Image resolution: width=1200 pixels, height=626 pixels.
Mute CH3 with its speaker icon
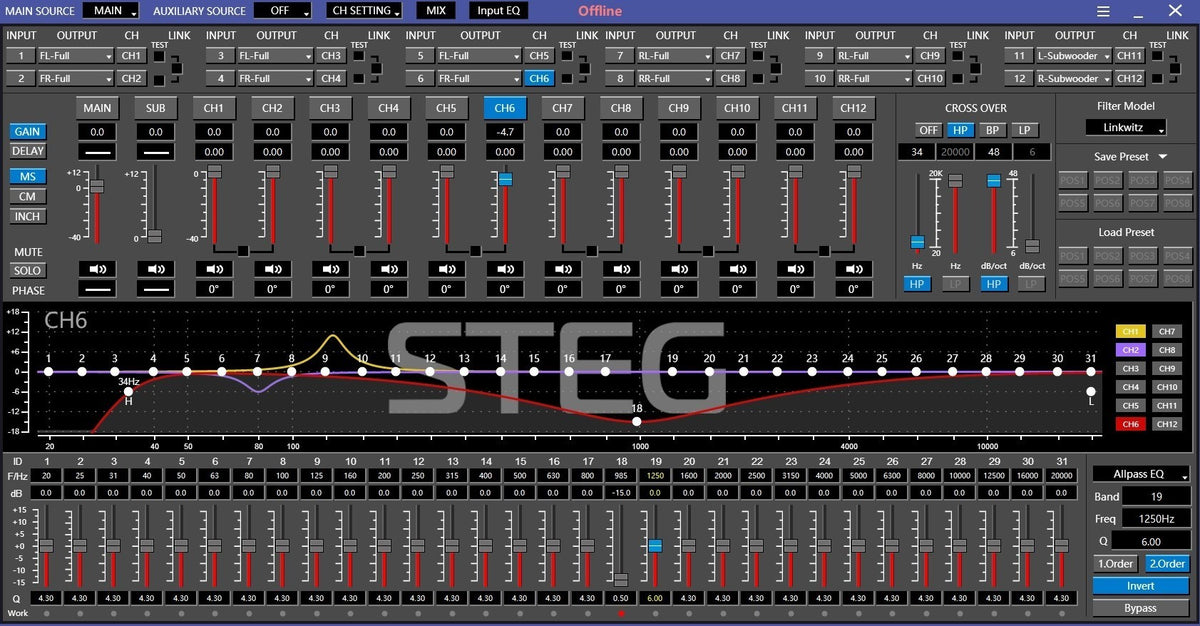(330, 269)
